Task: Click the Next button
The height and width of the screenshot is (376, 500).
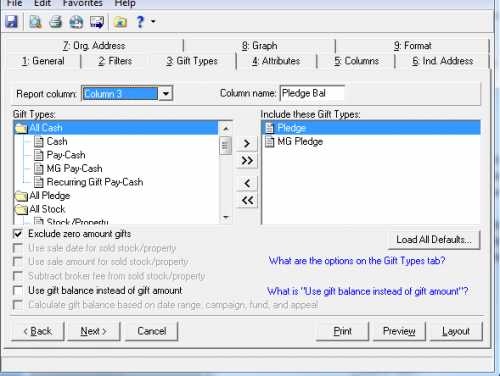Action: 94,331
